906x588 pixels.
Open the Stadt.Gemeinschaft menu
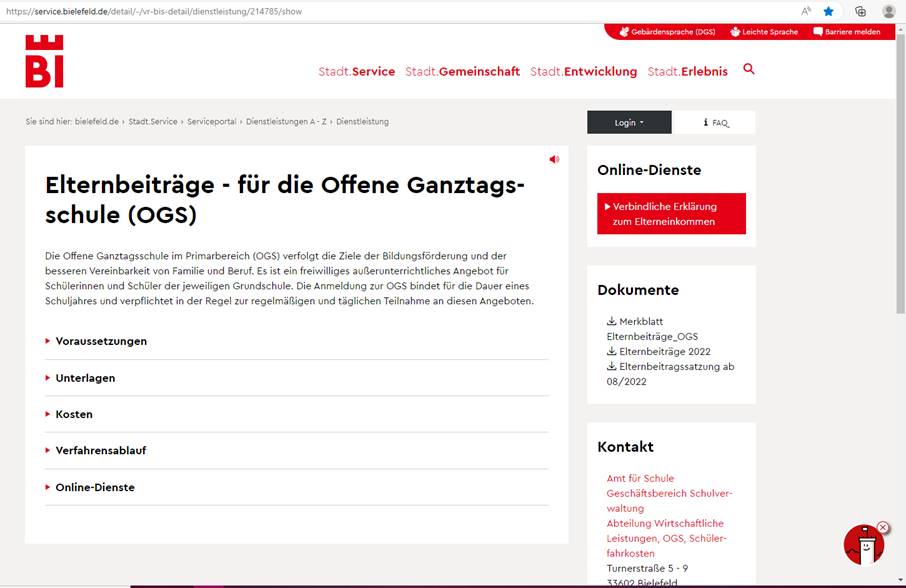tap(462, 72)
